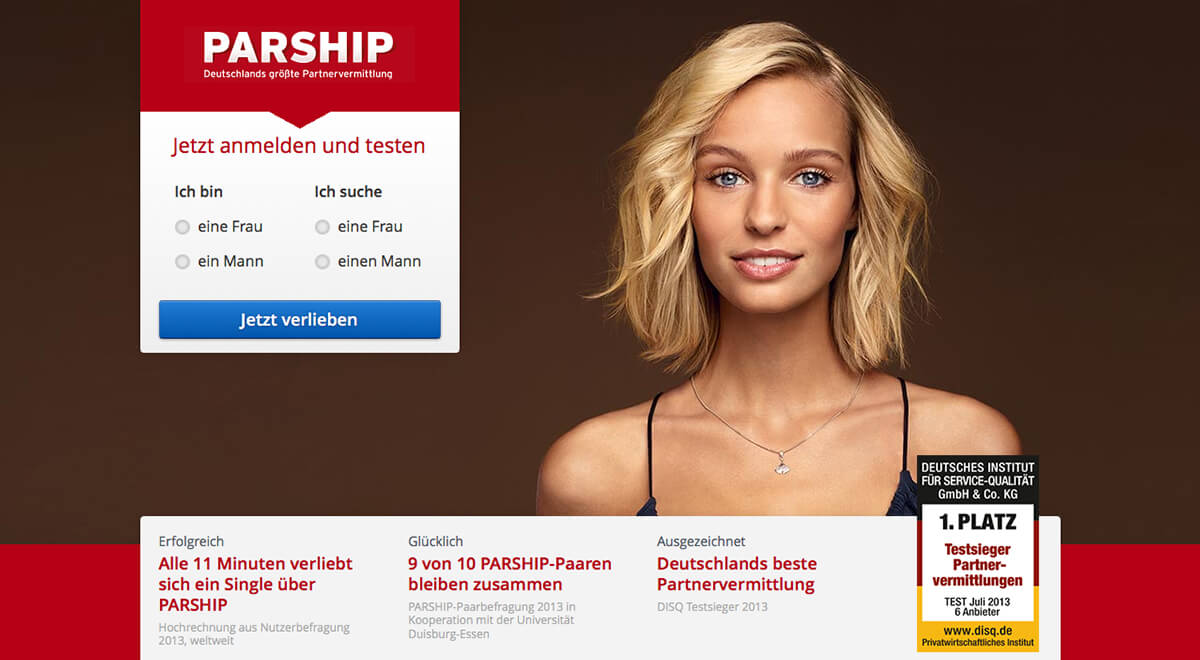Click the 'Ich bin' label
The width and height of the screenshot is (1200, 660).
click(199, 192)
